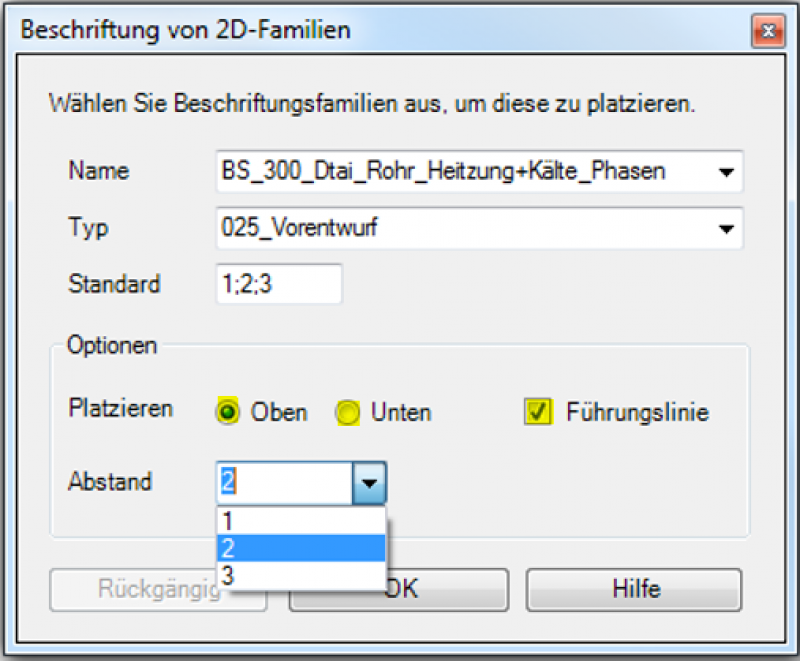Toggle the Führungslinie checkbox square
This screenshot has height=661, width=800.
[539, 412]
